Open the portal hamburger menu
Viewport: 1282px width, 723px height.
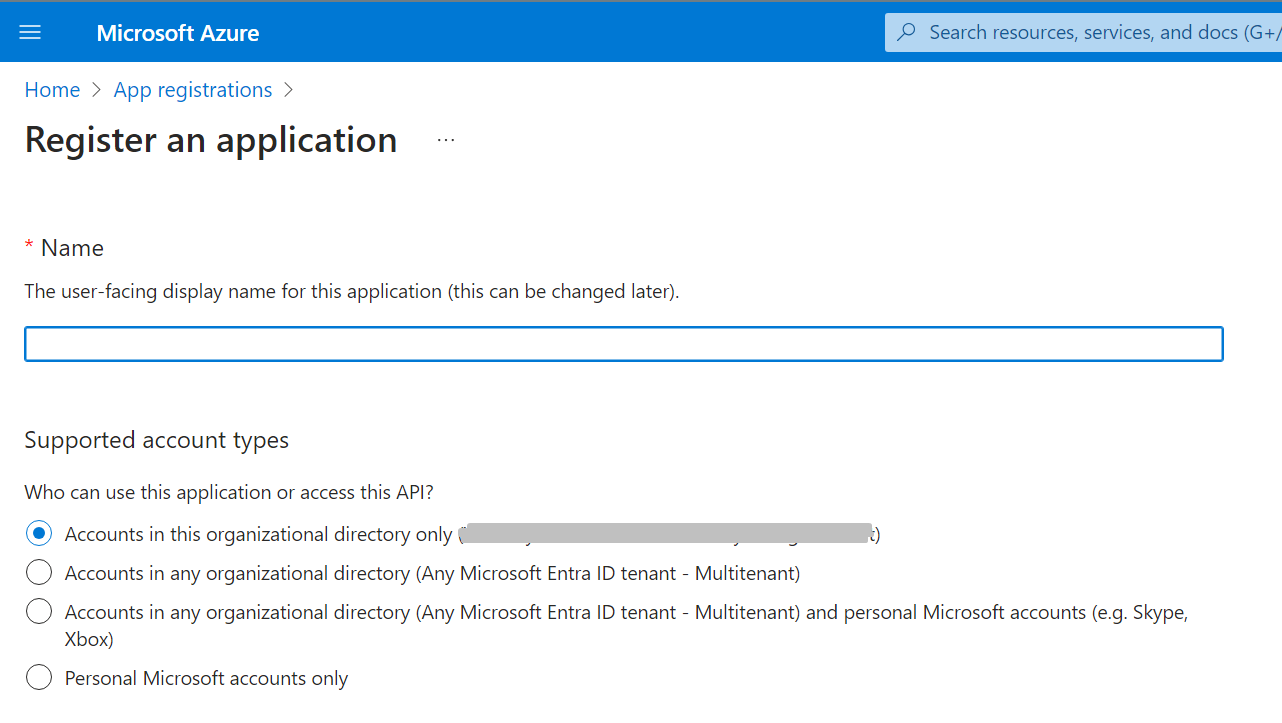point(30,32)
